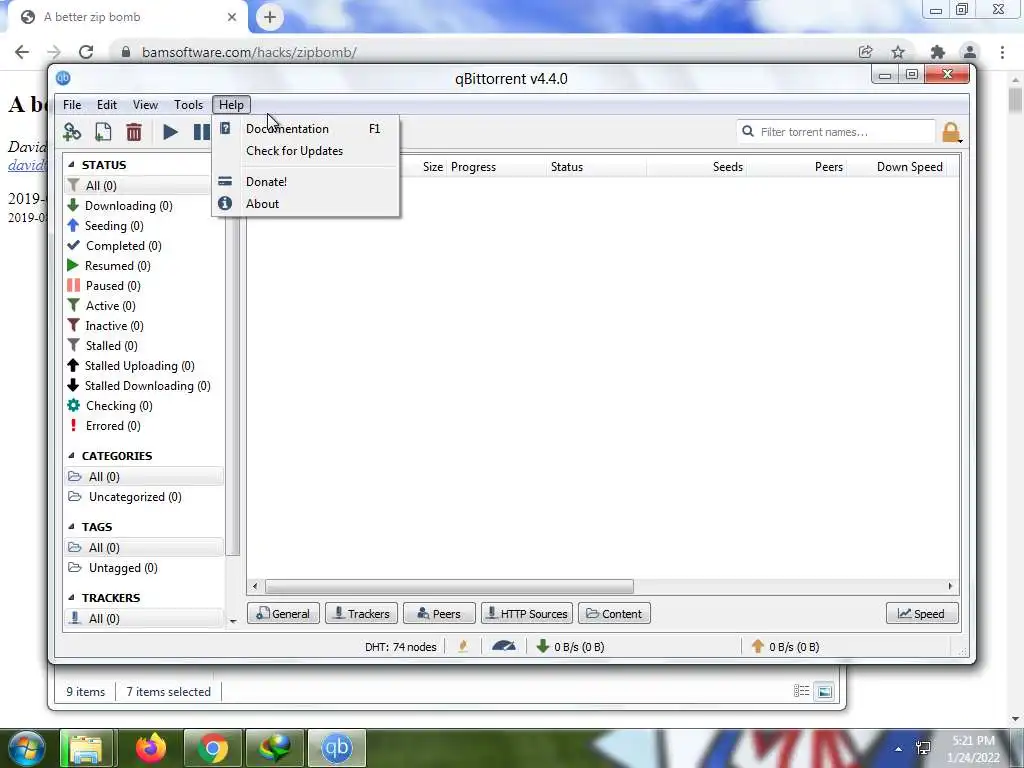Choose Check for Updates from Help menu
This screenshot has height=768, width=1024.
coord(306,151)
